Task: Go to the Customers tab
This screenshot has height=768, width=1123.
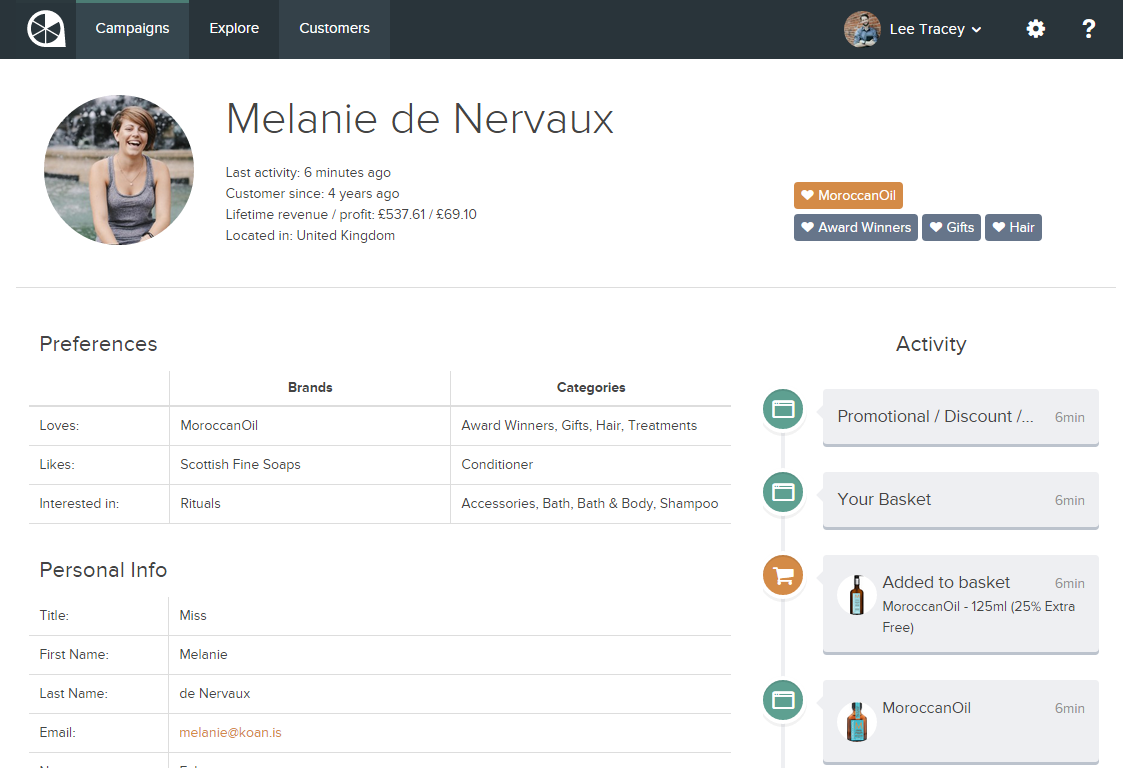Action: pyautogui.click(x=334, y=29)
